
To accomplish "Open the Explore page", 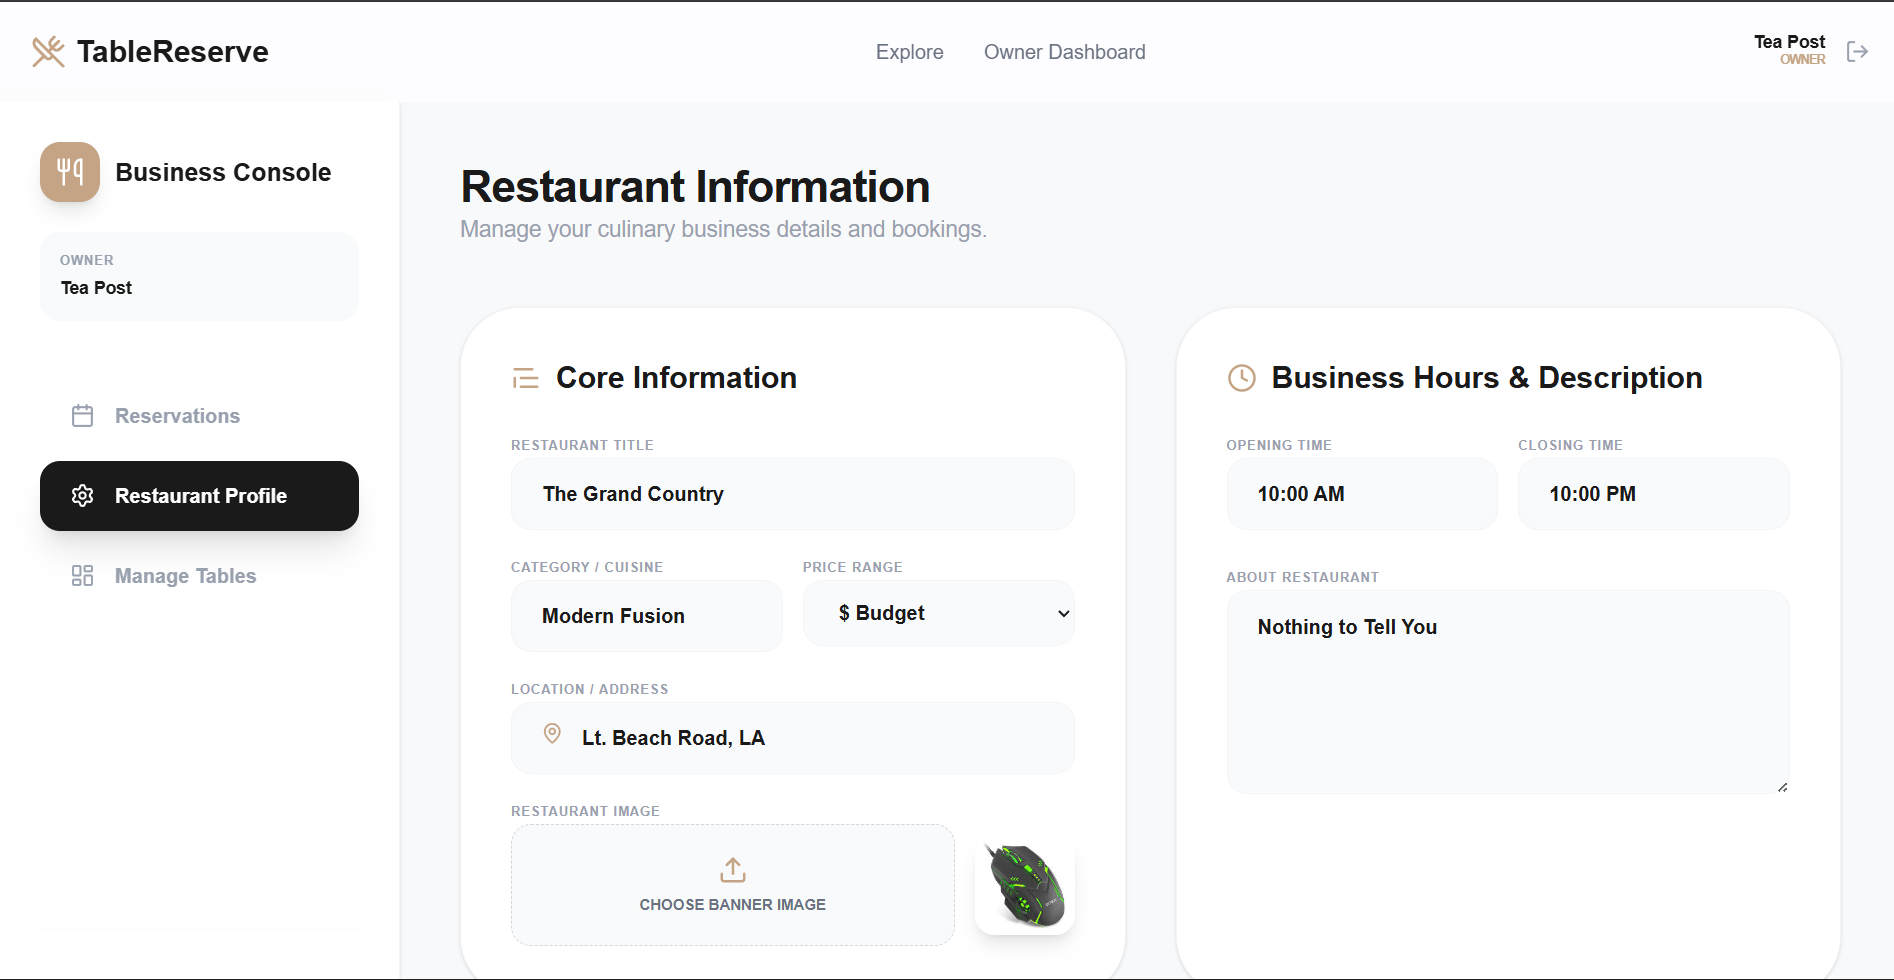I will point(909,52).
